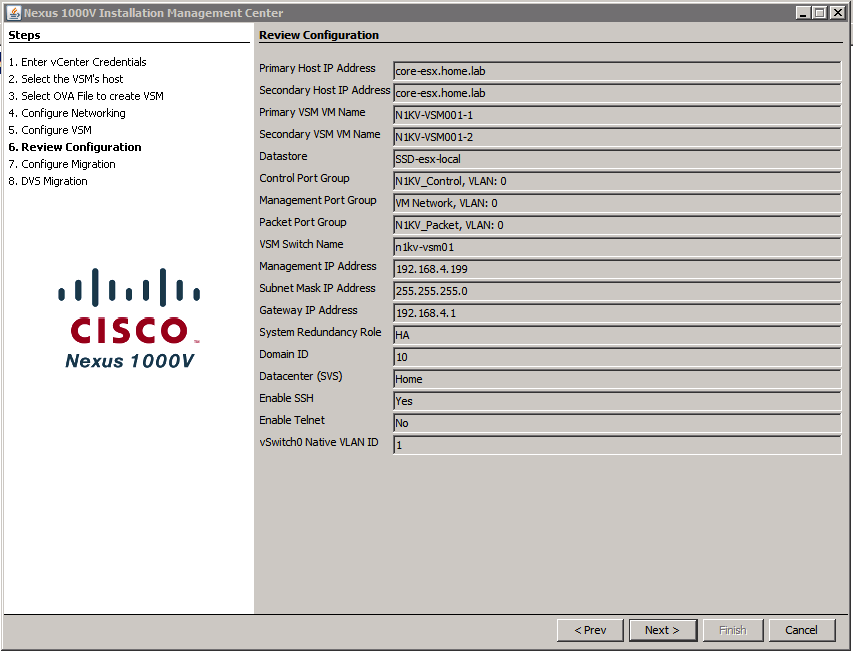Click the Cancel button
The width and height of the screenshot is (853, 651).
802,630
